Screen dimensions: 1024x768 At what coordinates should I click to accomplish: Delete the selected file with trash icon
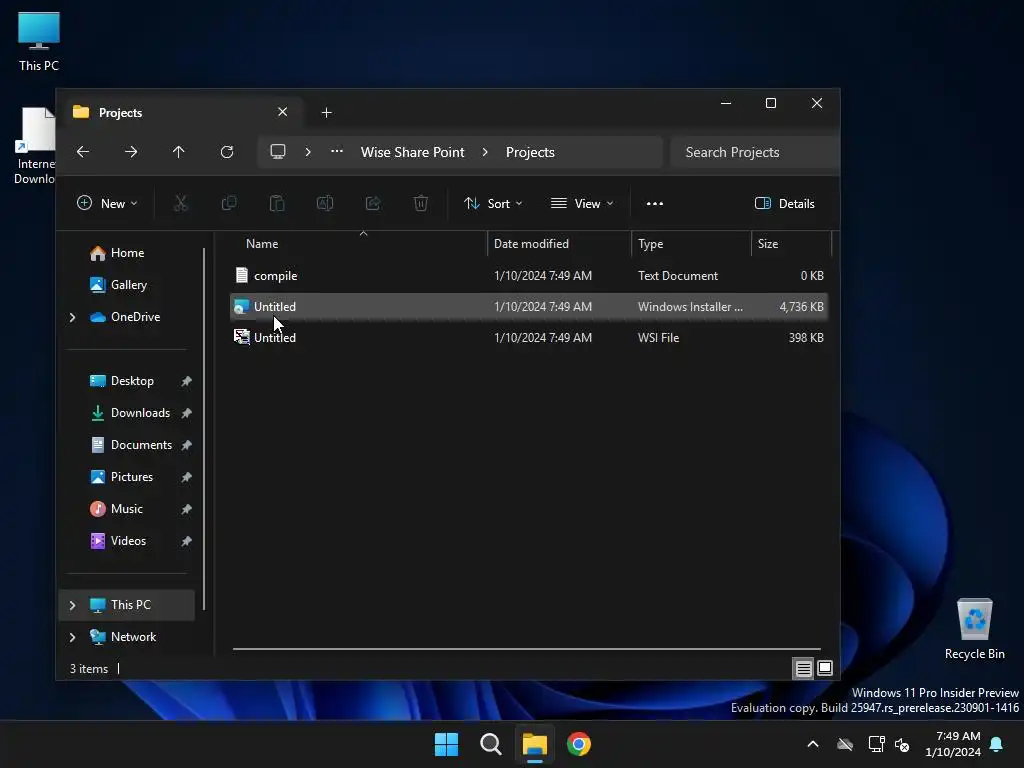point(421,204)
